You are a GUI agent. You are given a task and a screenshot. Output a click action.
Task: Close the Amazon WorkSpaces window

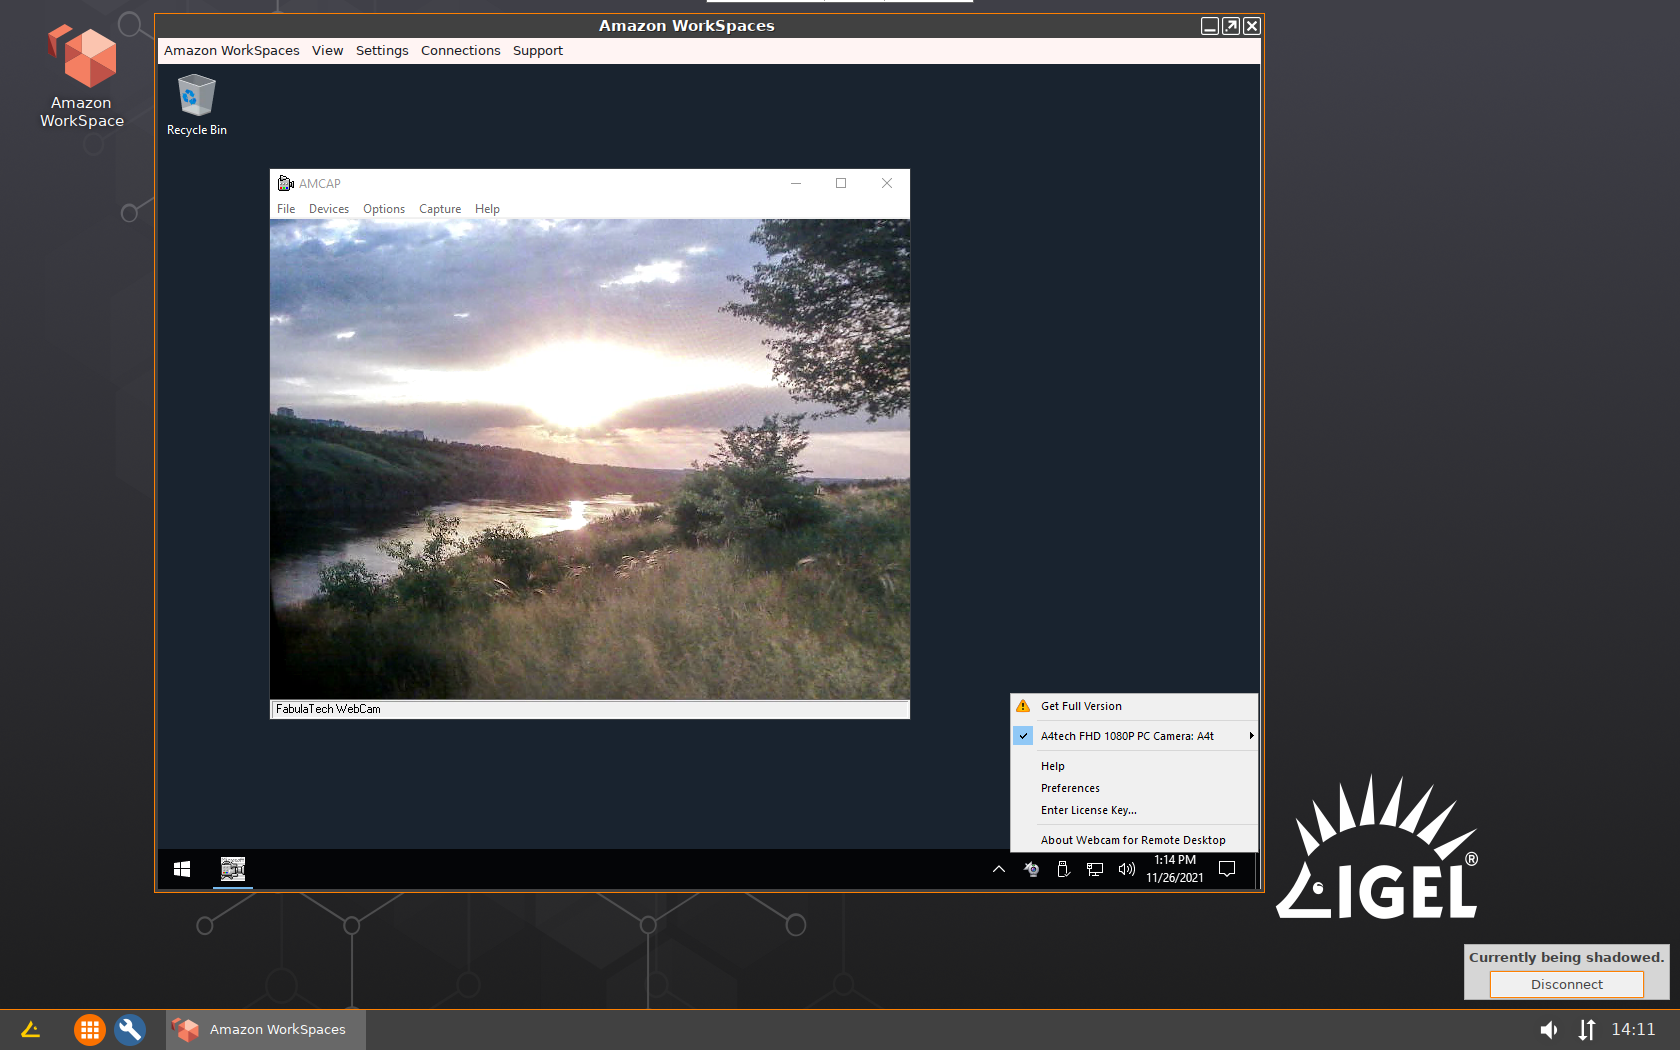(x=1252, y=26)
